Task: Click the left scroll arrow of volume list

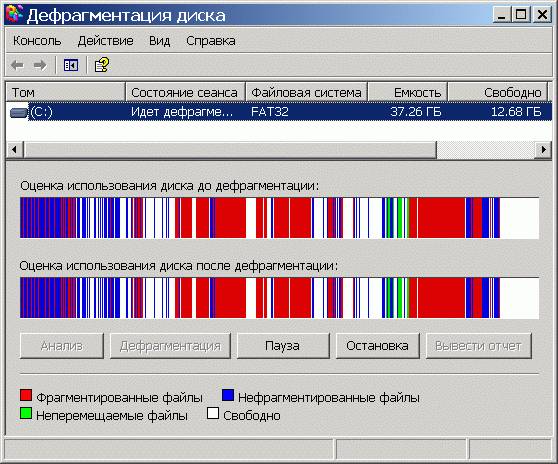Action: [x=15, y=149]
